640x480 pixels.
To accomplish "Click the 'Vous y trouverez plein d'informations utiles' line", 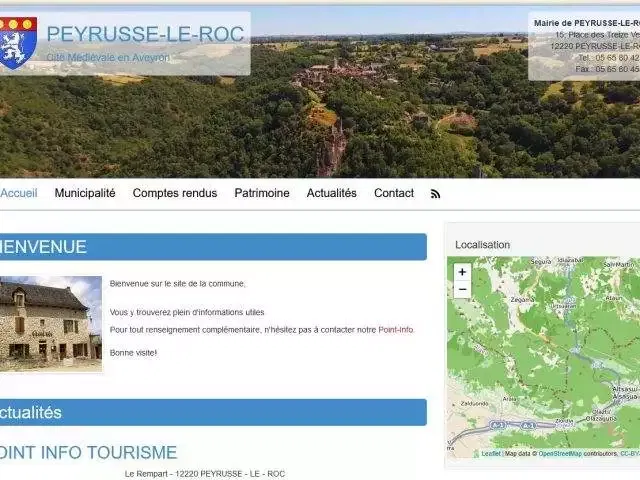I will coord(187,313).
